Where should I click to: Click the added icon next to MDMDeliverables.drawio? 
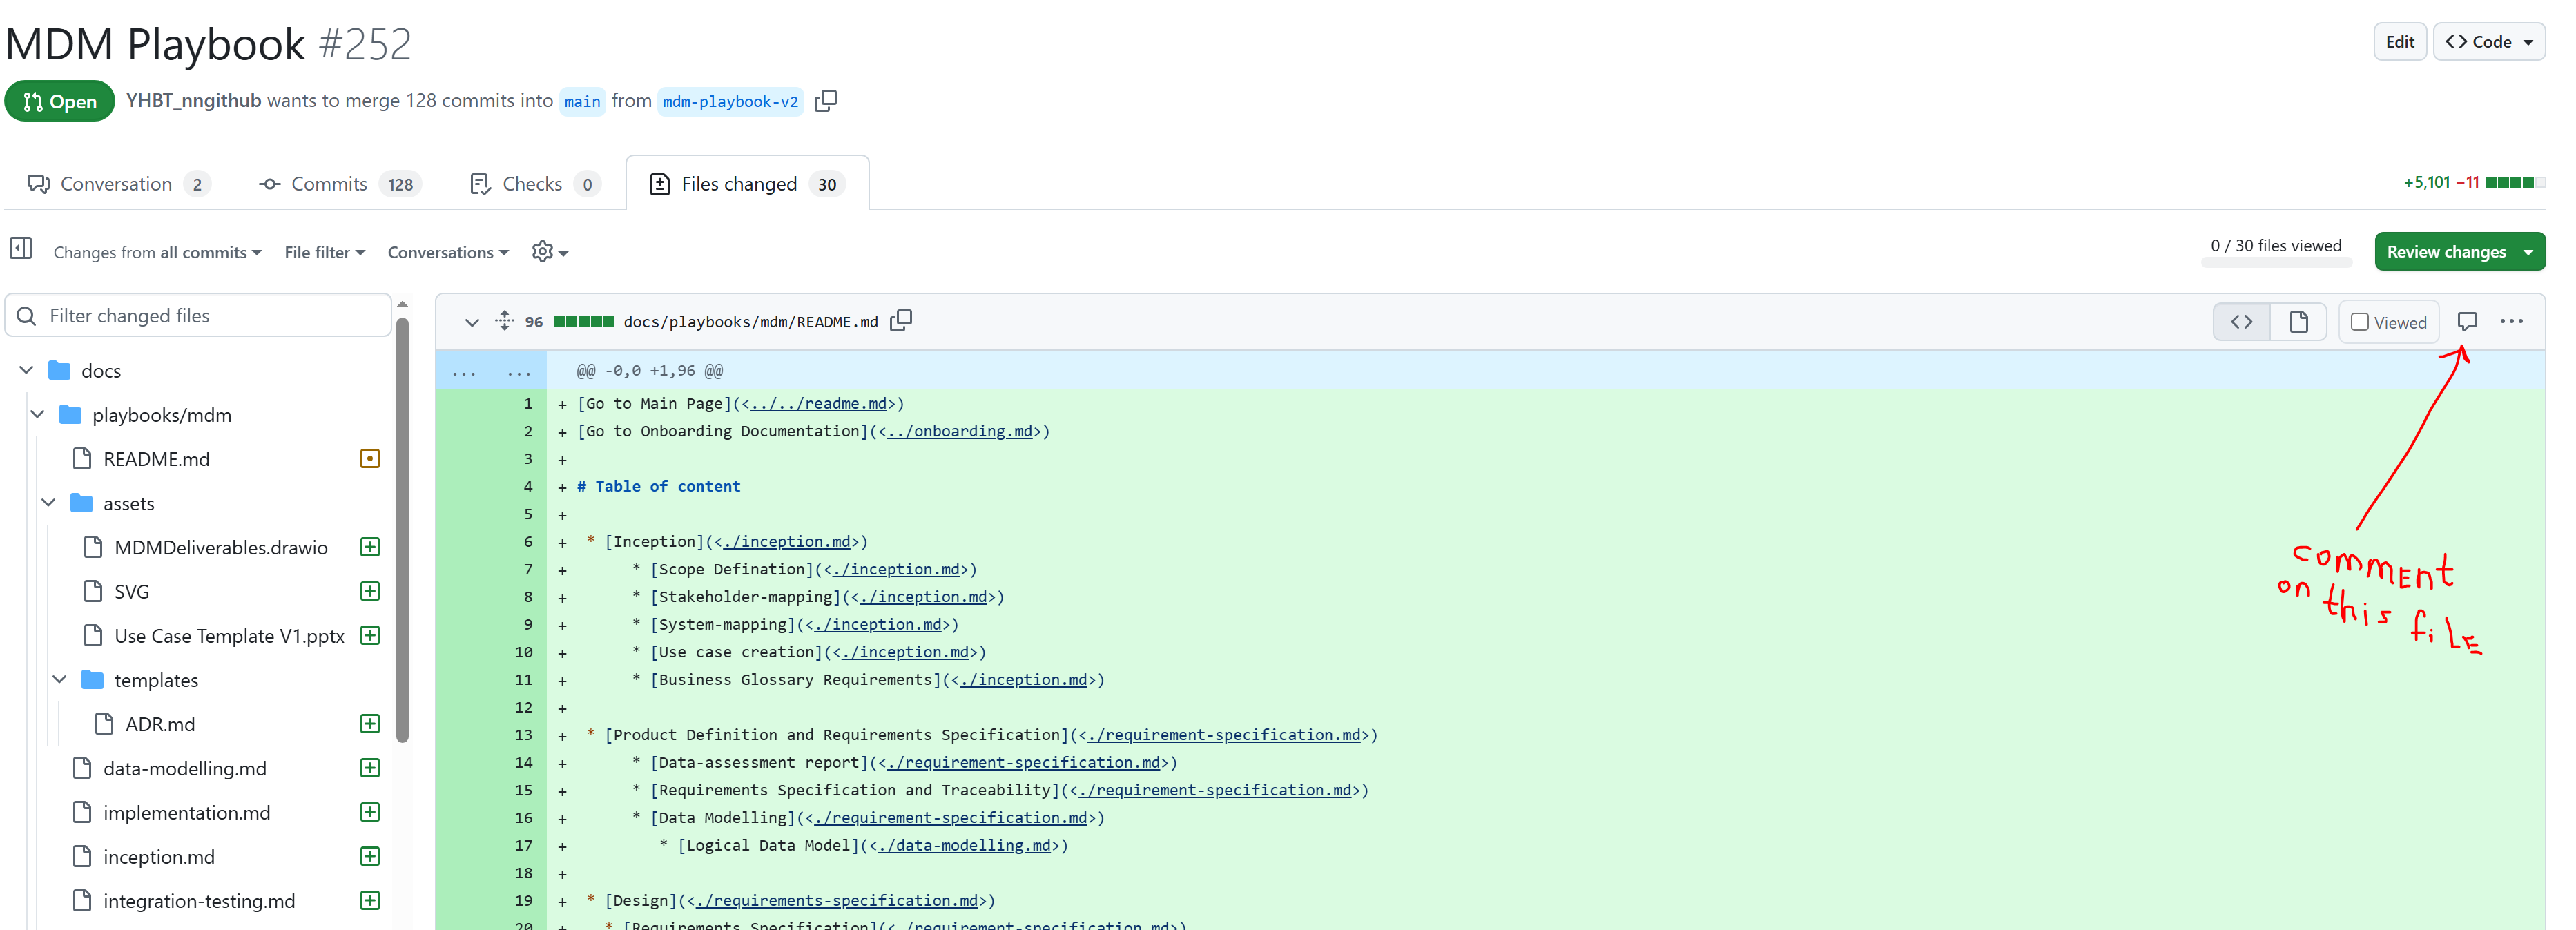pyautogui.click(x=370, y=547)
